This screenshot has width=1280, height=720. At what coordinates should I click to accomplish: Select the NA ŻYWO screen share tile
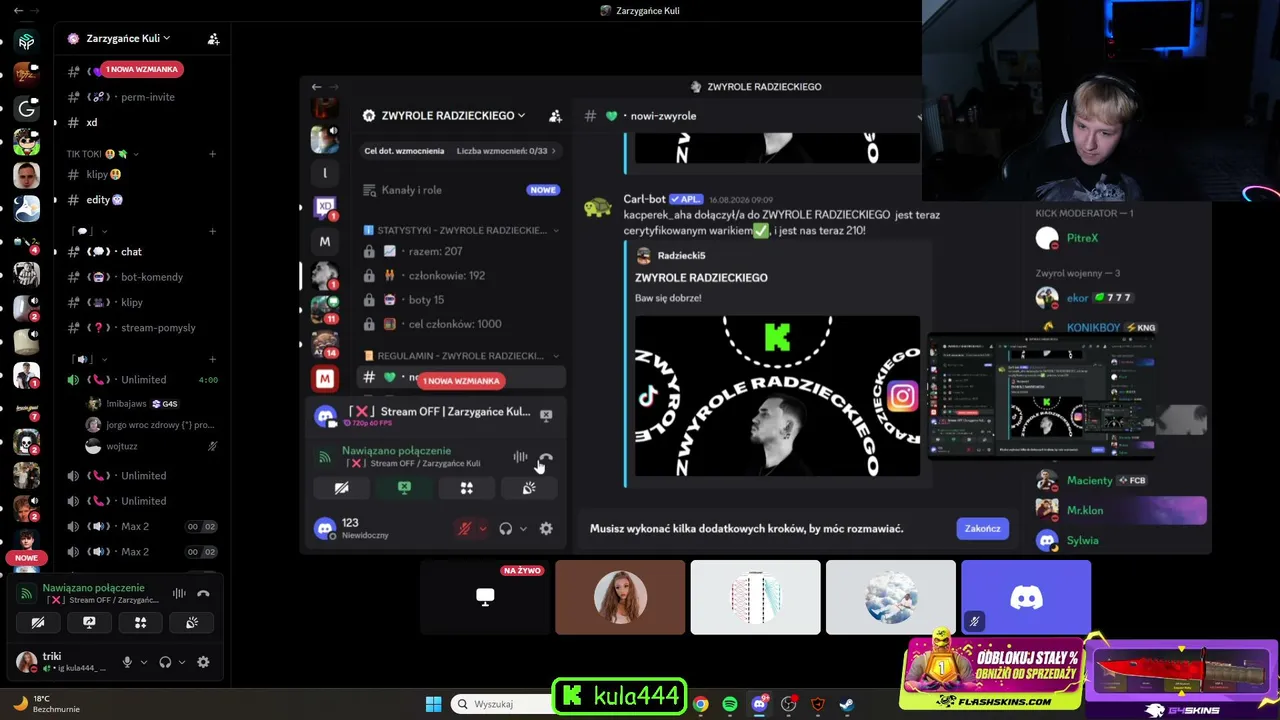click(485, 597)
